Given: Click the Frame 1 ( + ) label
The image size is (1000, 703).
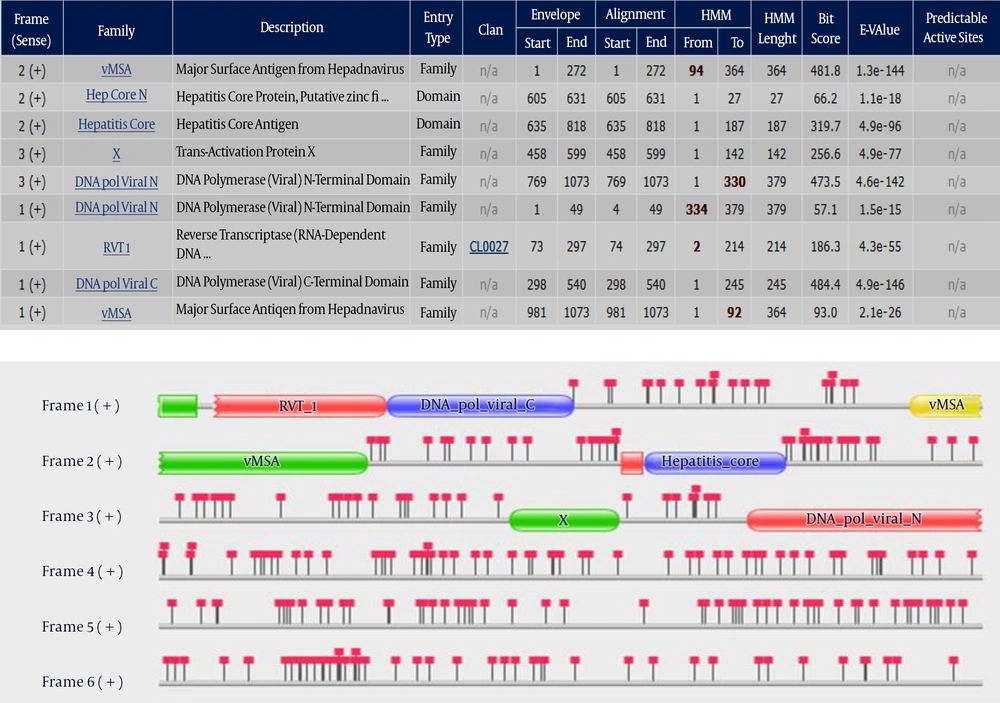Looking at the screenshot, I should click(x=81, y=406).
